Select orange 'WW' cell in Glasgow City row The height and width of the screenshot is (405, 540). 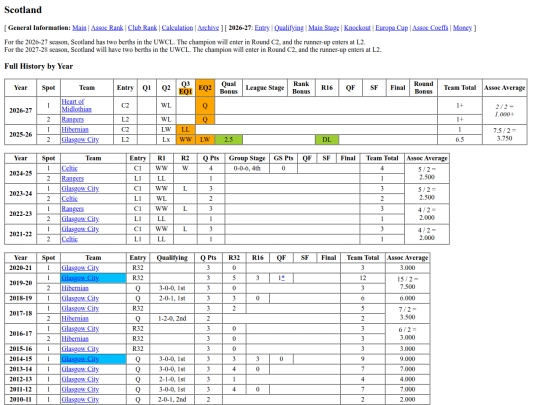185,139
